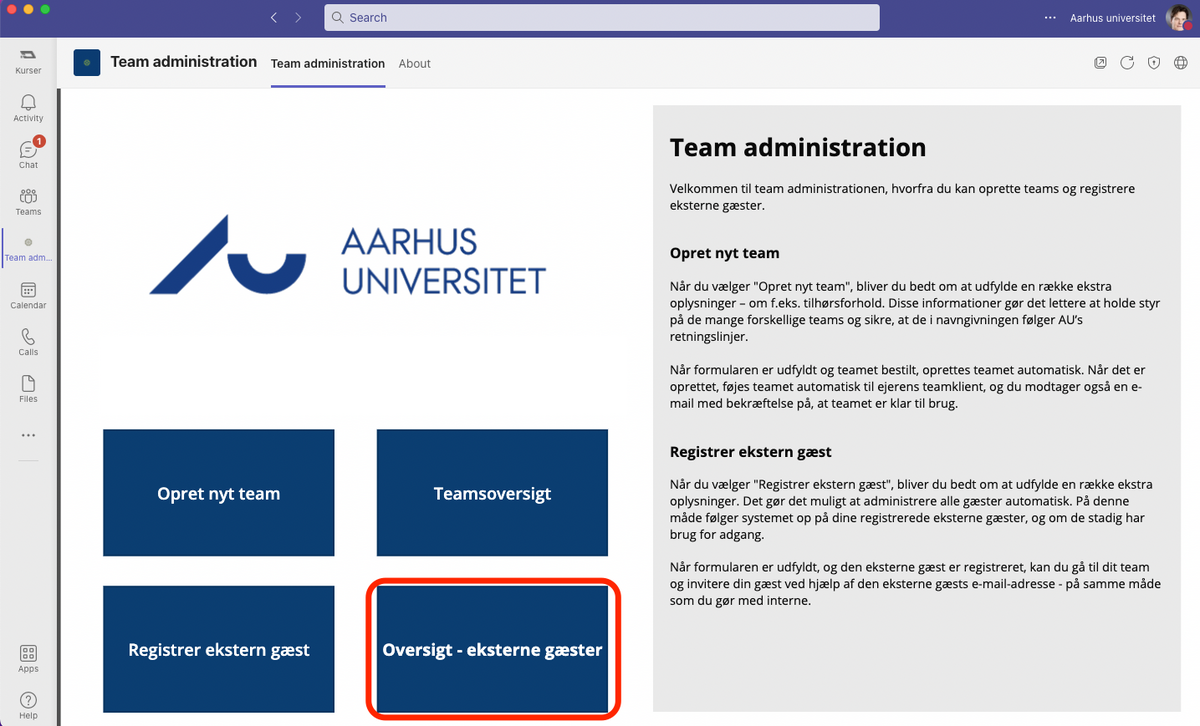This screenshot has height=726, width=1200.
Task: Open Teamsoversigt
Action: coord(492,493)
